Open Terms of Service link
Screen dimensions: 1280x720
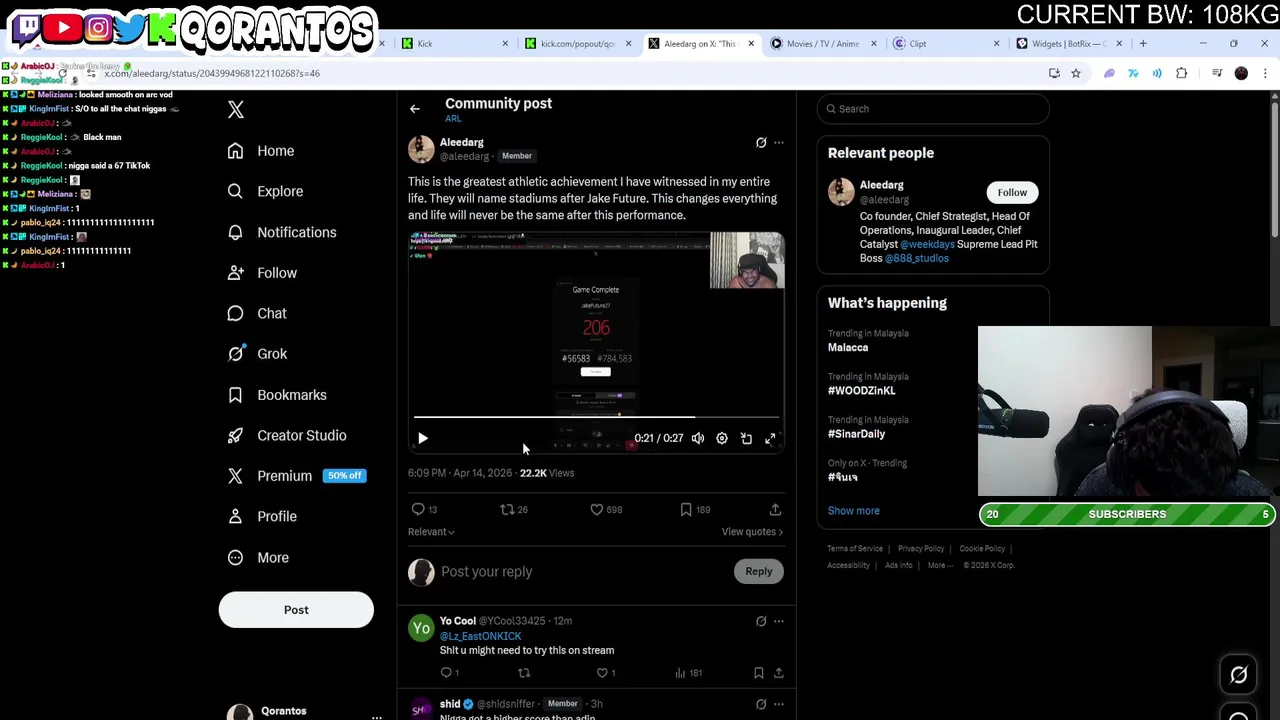point(855,549)
